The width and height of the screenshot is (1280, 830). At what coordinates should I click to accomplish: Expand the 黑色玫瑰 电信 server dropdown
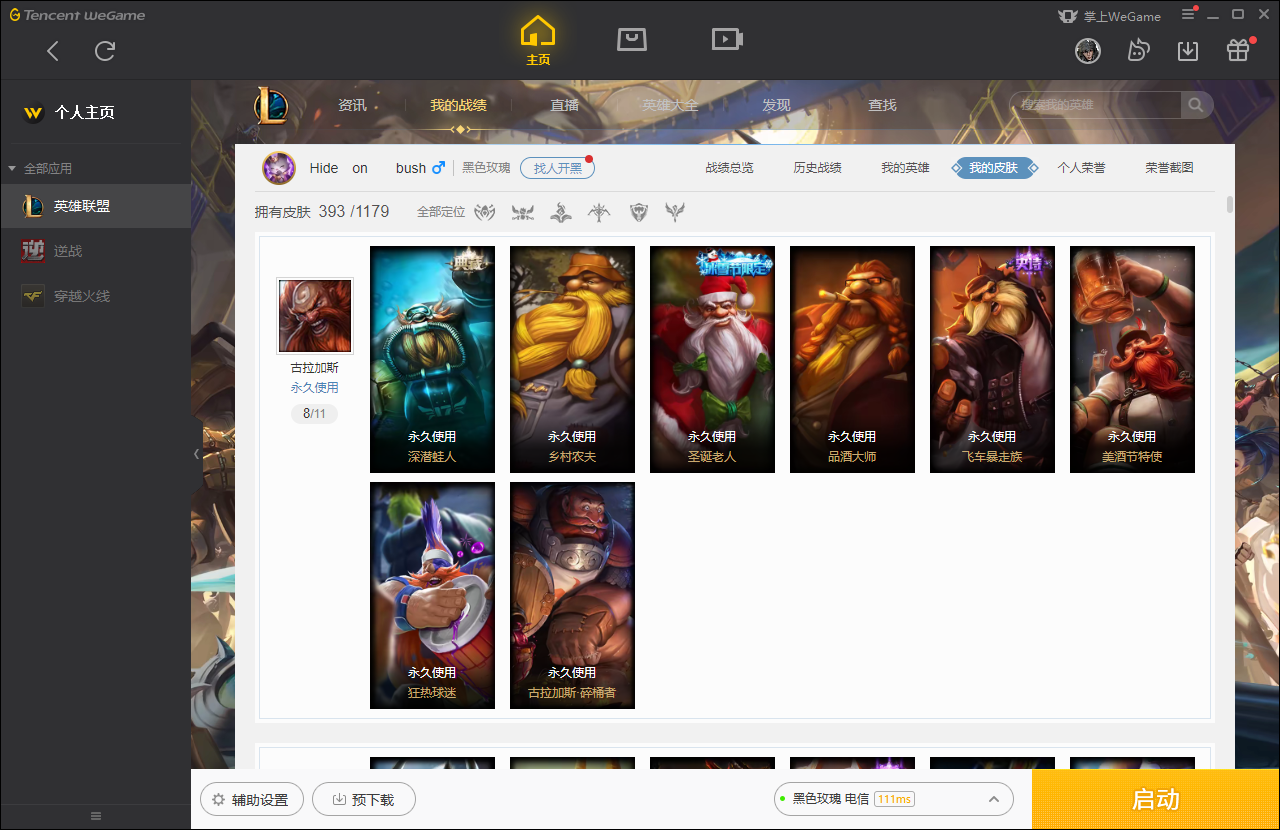(x=894, y=799)
